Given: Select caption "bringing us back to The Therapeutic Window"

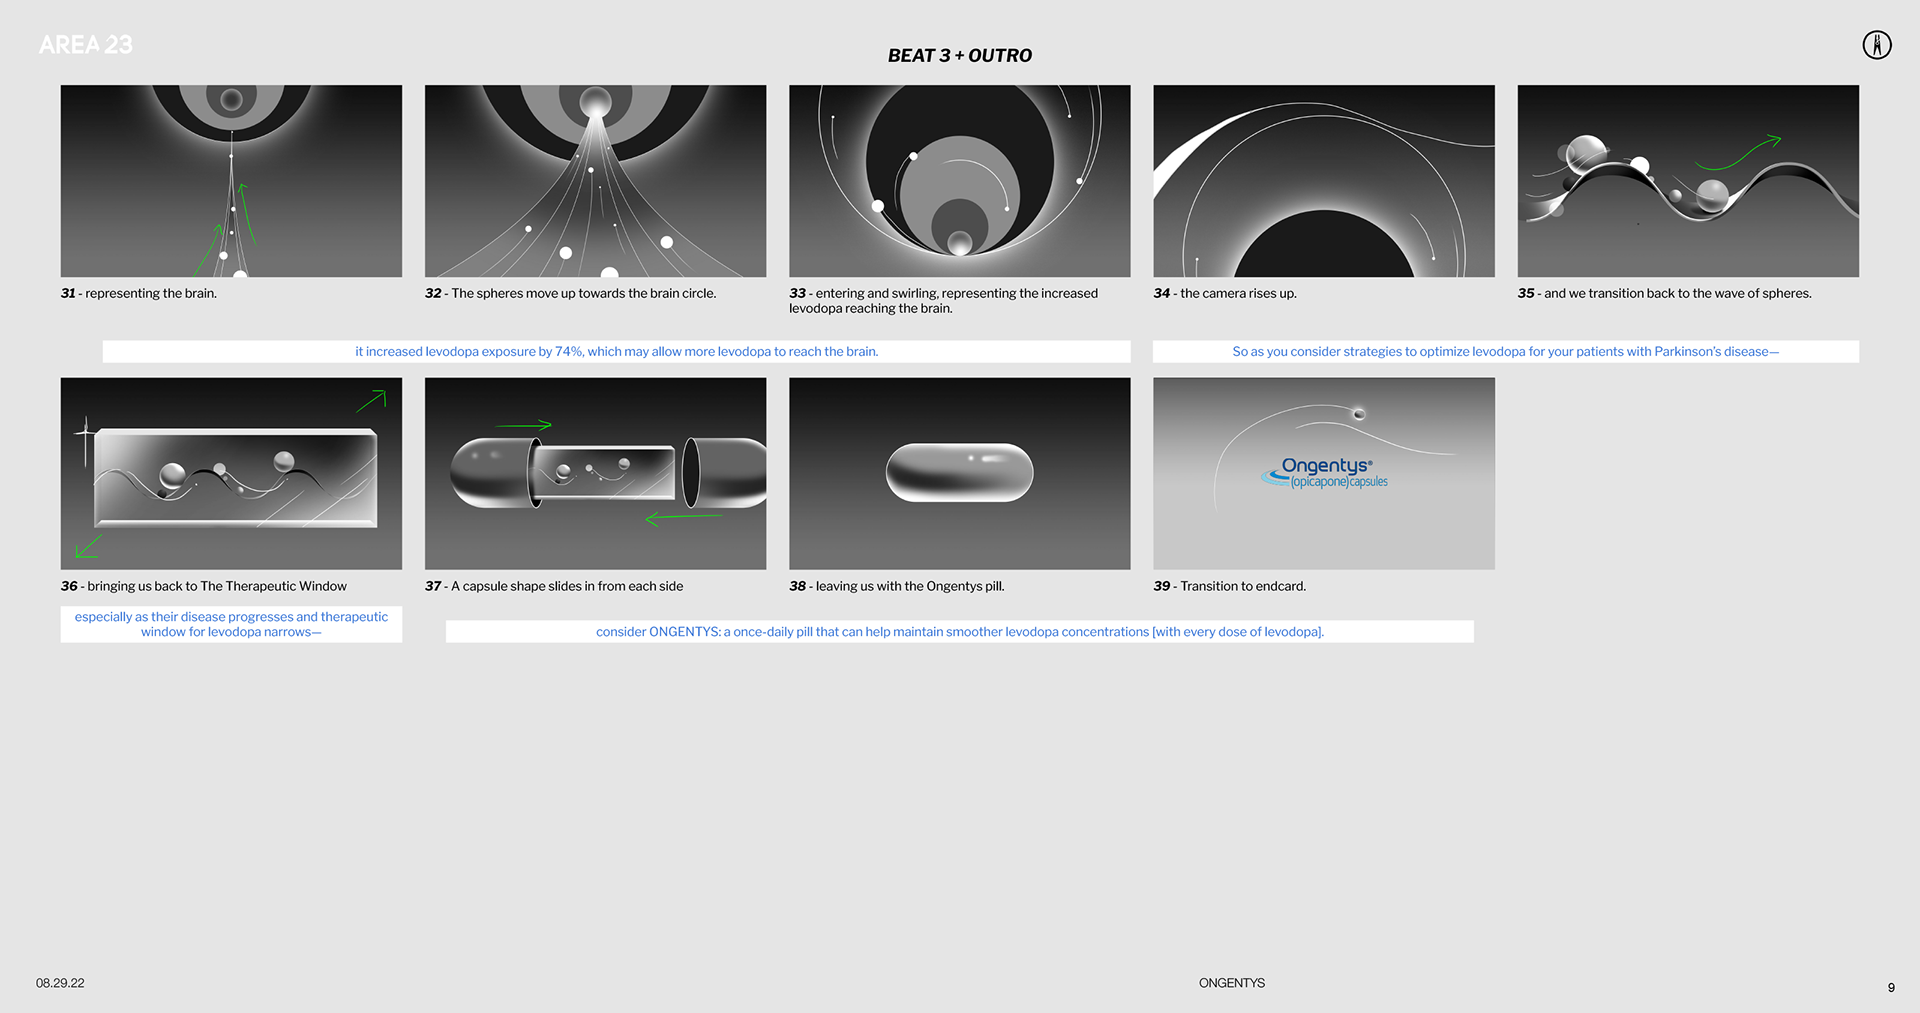Looking at the screenshot, I should tap(217, 586).
